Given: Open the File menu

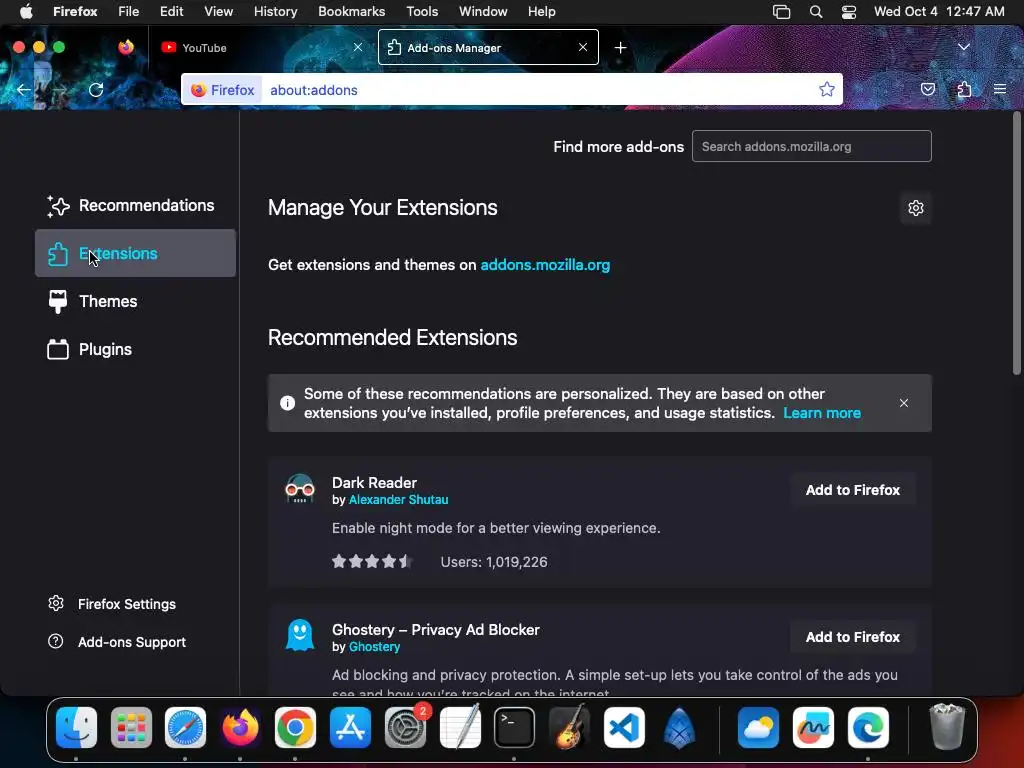Looking at the screenshot, I should coord(129,12).
